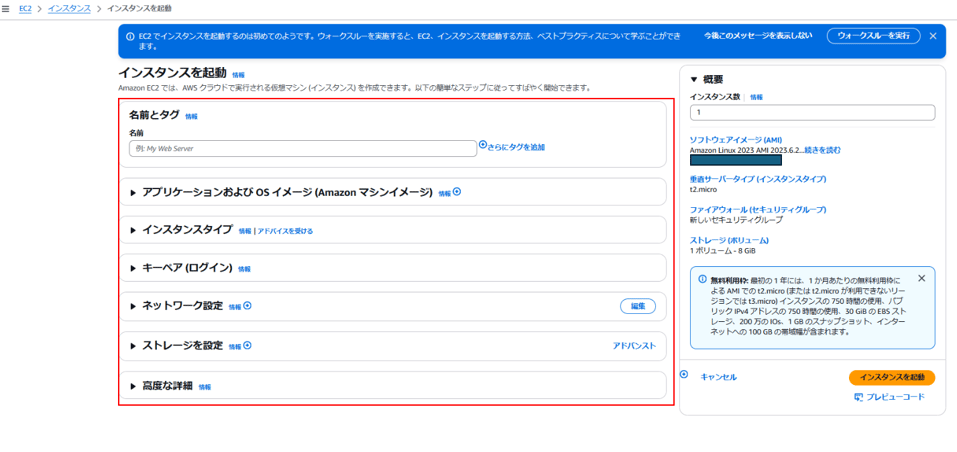The height and width of the screenshot is (452, 957).
Task: Open ファイアウォール (セキュリティグループ) link
Action: pos(758,210)
